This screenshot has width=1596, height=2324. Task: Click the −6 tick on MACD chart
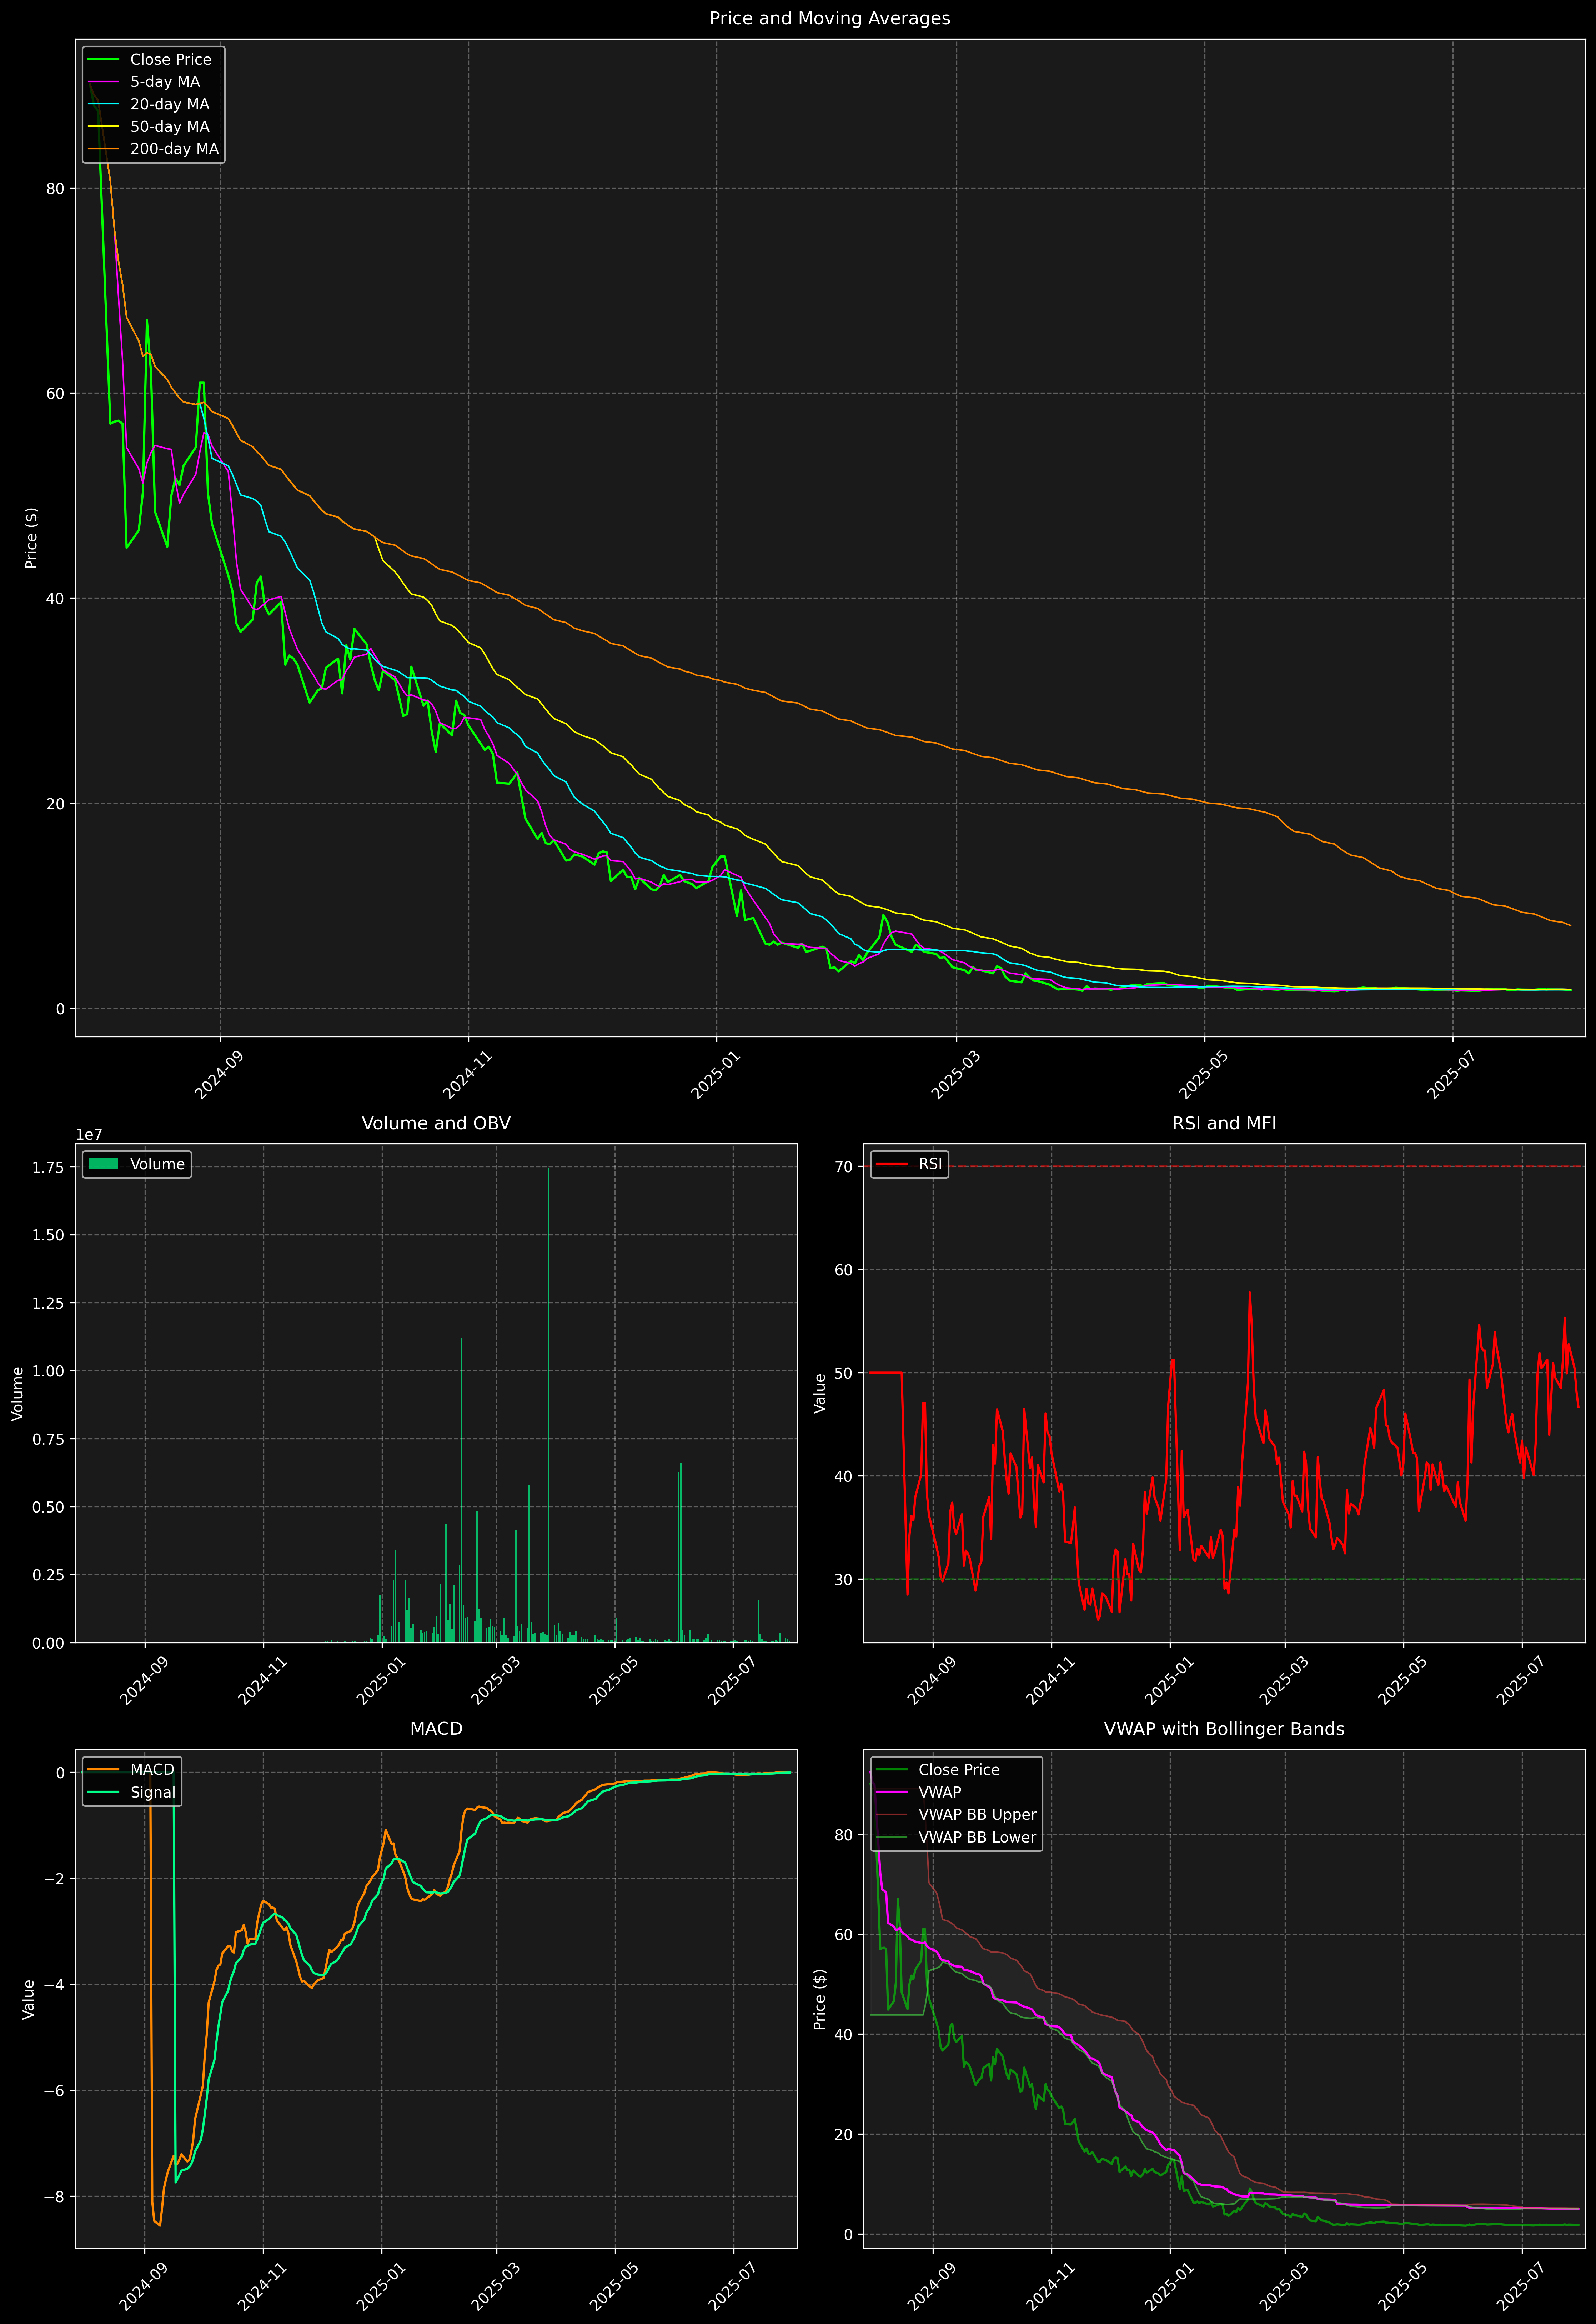tap(55, 2091)
